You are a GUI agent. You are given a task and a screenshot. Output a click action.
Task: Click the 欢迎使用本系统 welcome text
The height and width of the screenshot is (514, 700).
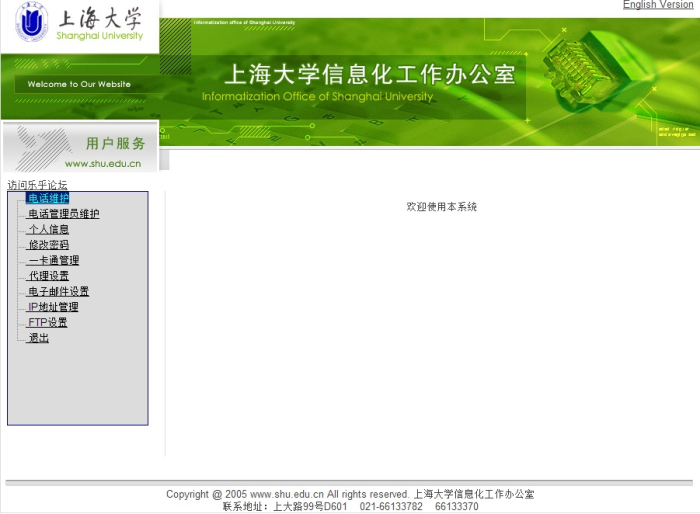tap(442, 207)
